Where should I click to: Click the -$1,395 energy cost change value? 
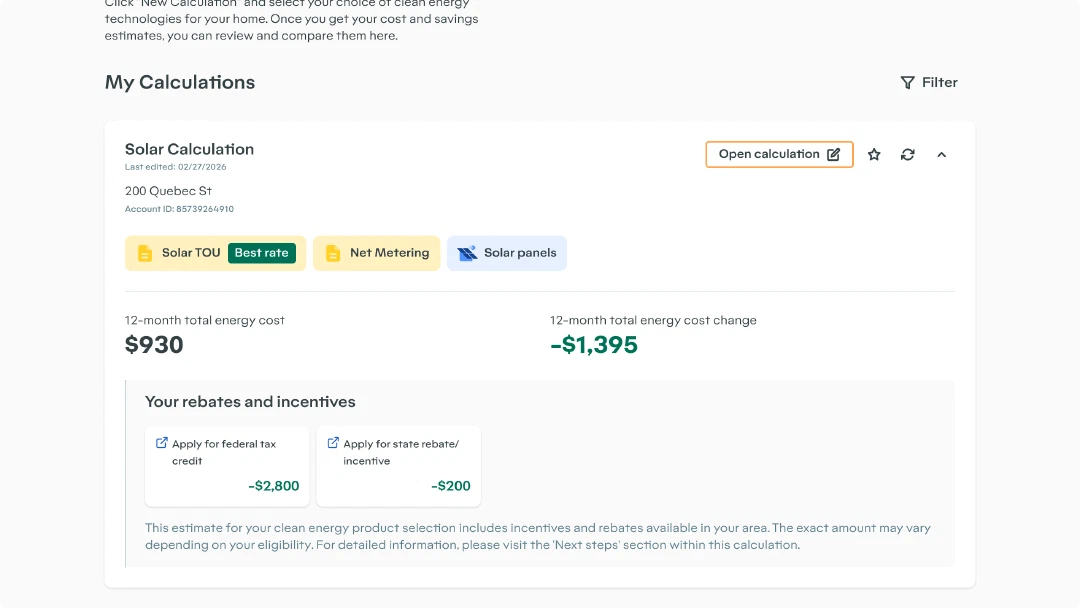(x=594, y=344)
